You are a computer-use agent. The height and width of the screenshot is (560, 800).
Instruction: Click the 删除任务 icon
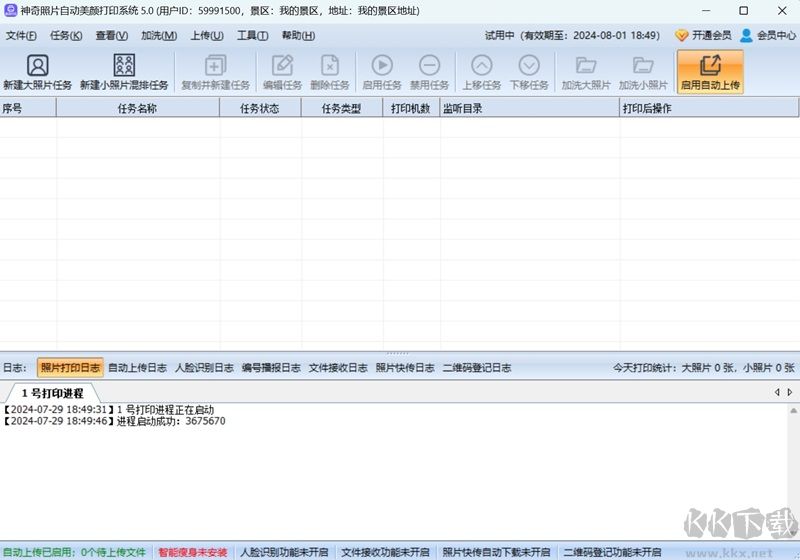[330, 66]
